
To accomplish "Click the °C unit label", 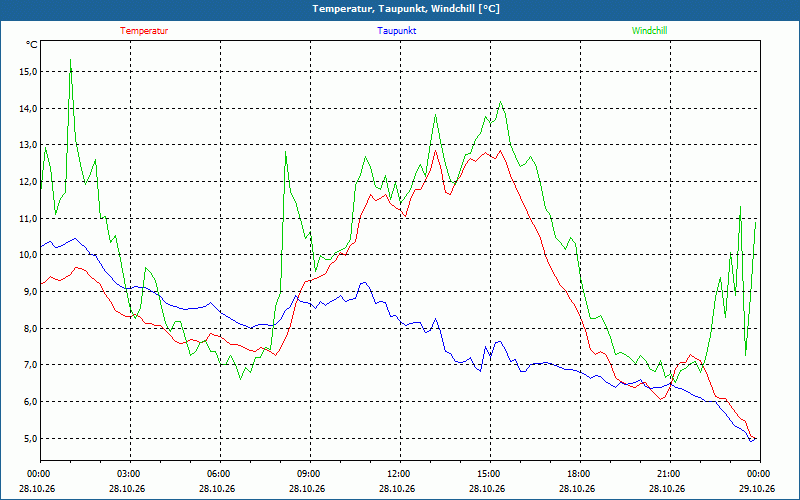I will click(x=32, y=45).
